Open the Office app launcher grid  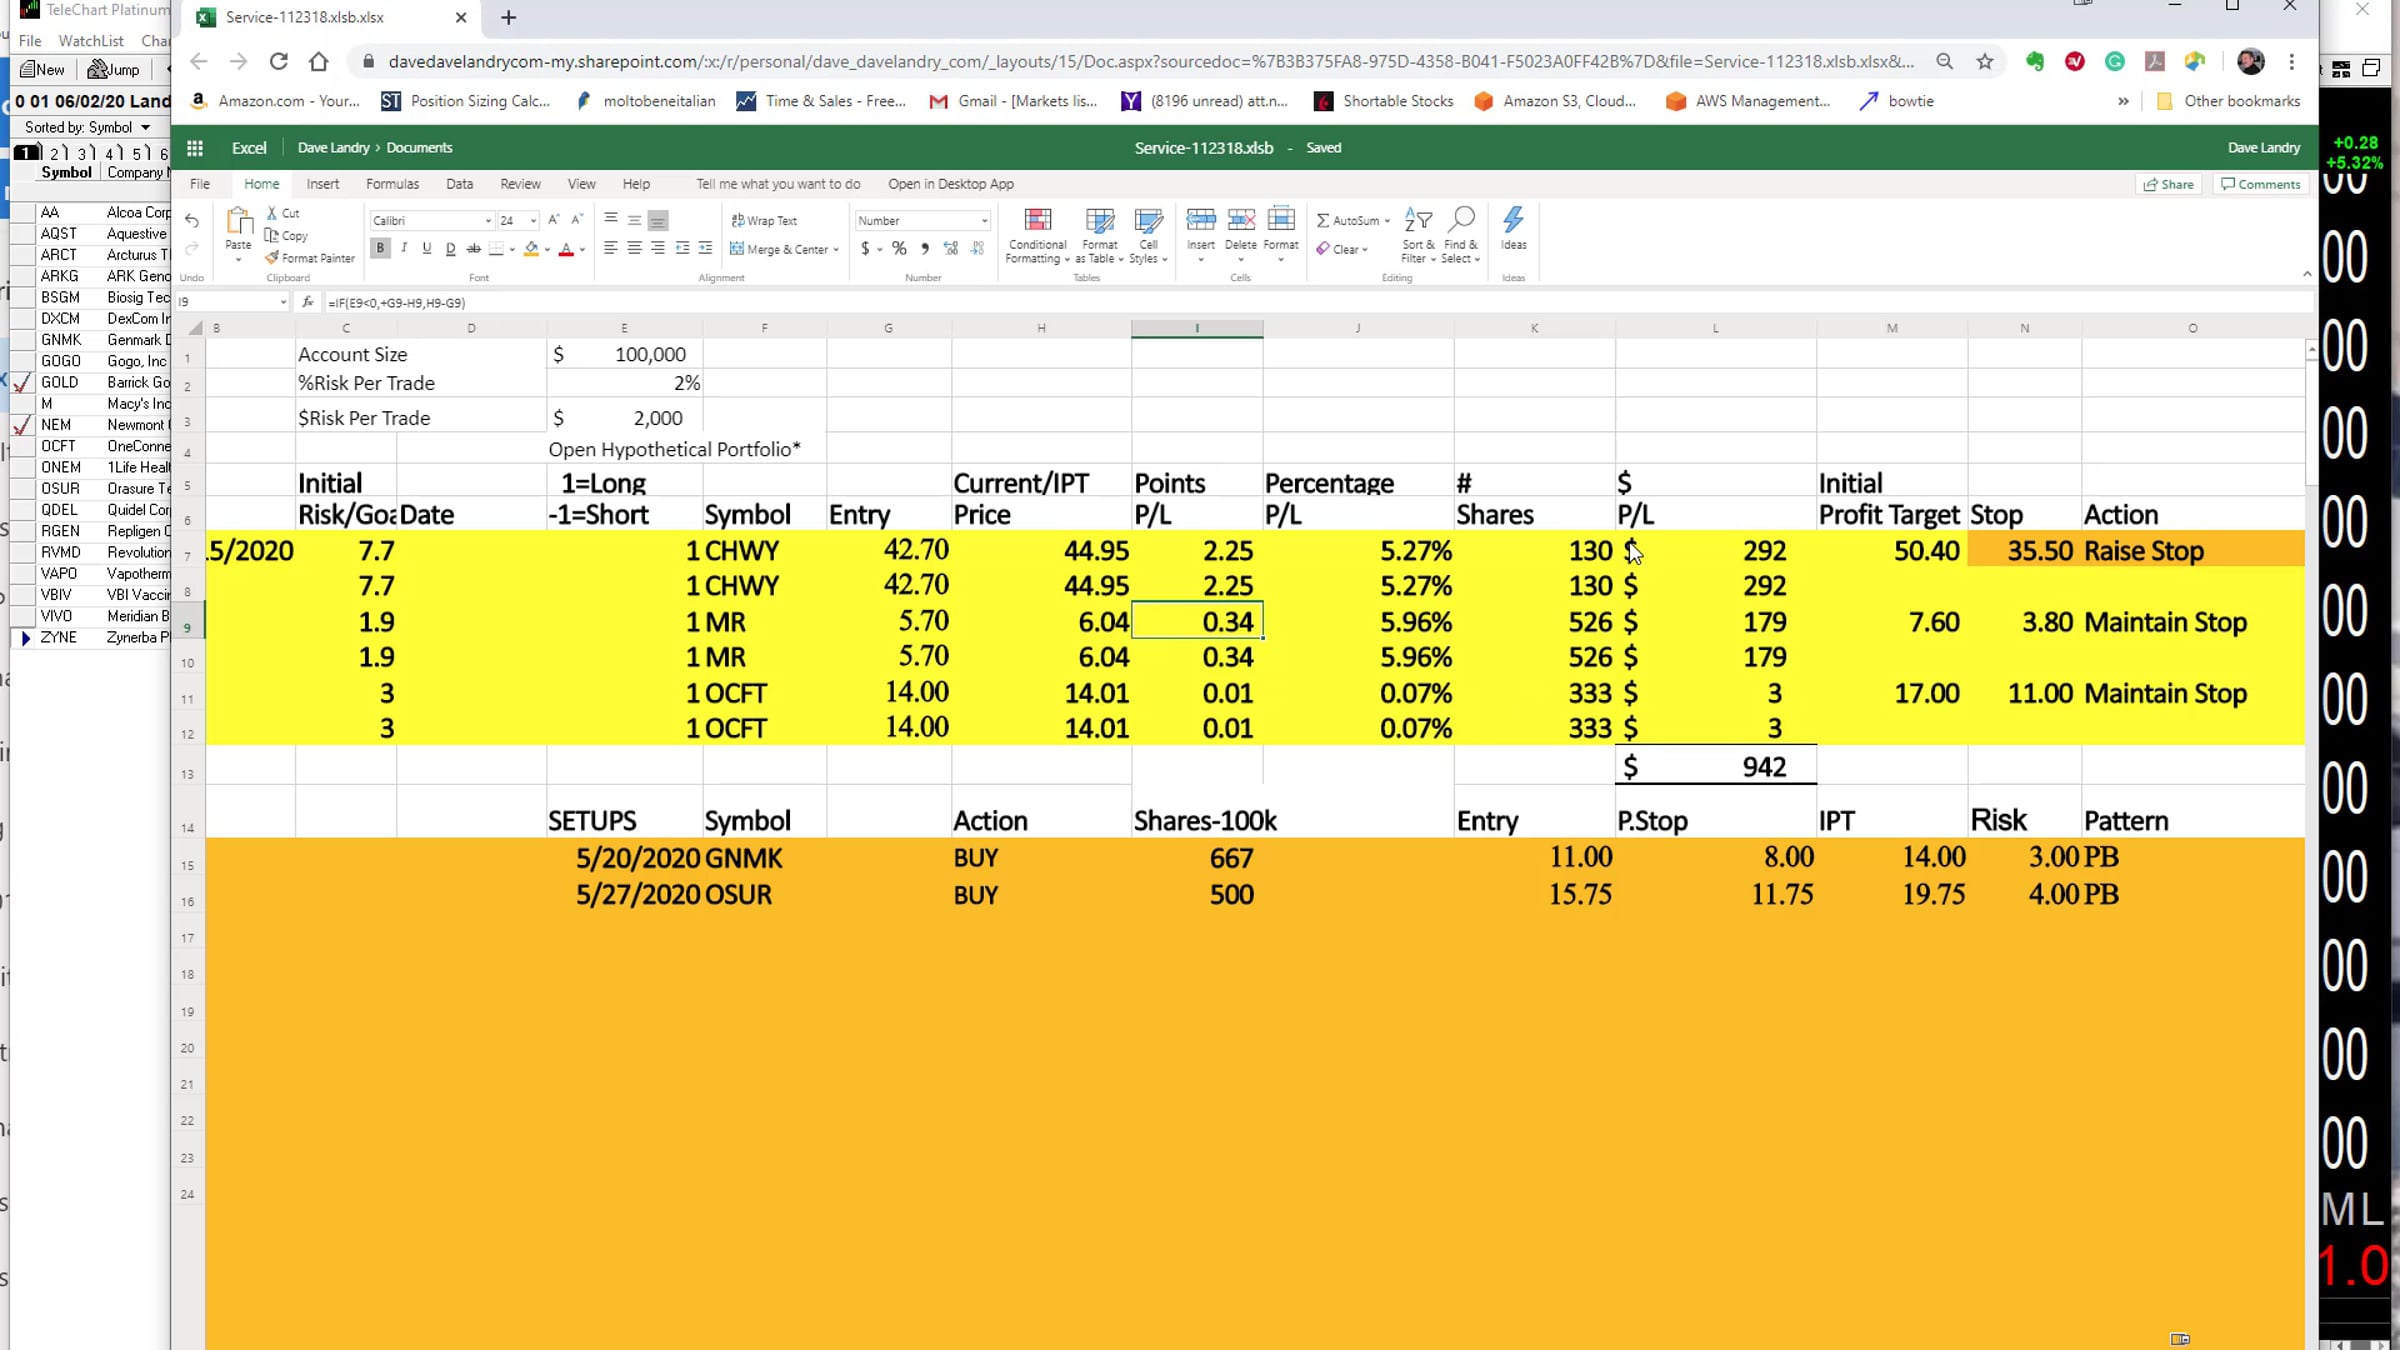(195, 148)
